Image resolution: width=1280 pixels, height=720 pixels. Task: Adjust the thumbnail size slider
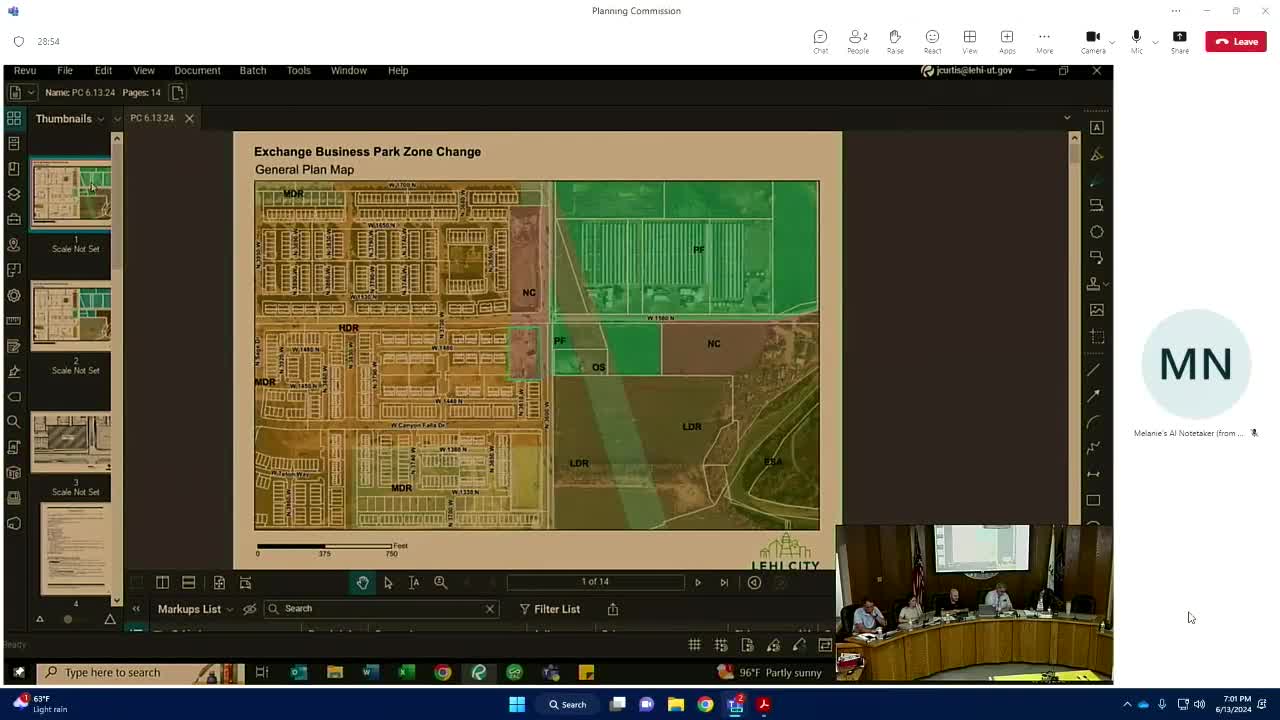coord(68,619)
